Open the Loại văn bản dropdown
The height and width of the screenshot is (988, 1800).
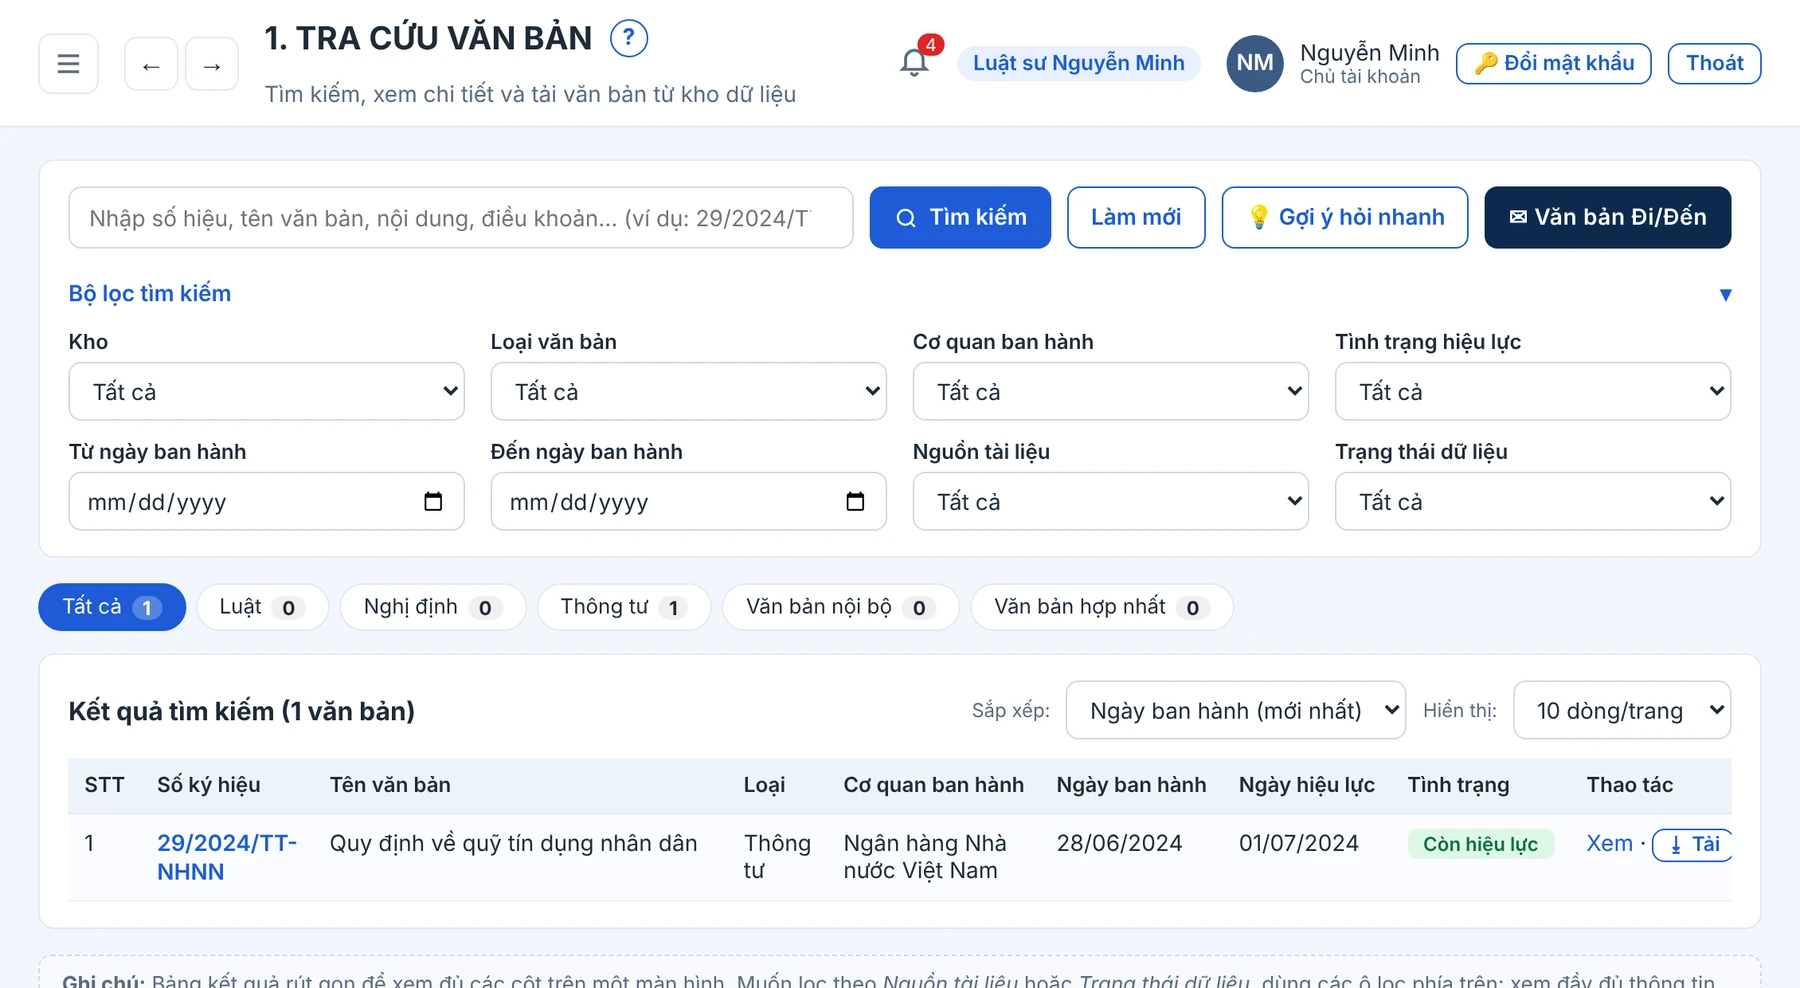point(689,391)
